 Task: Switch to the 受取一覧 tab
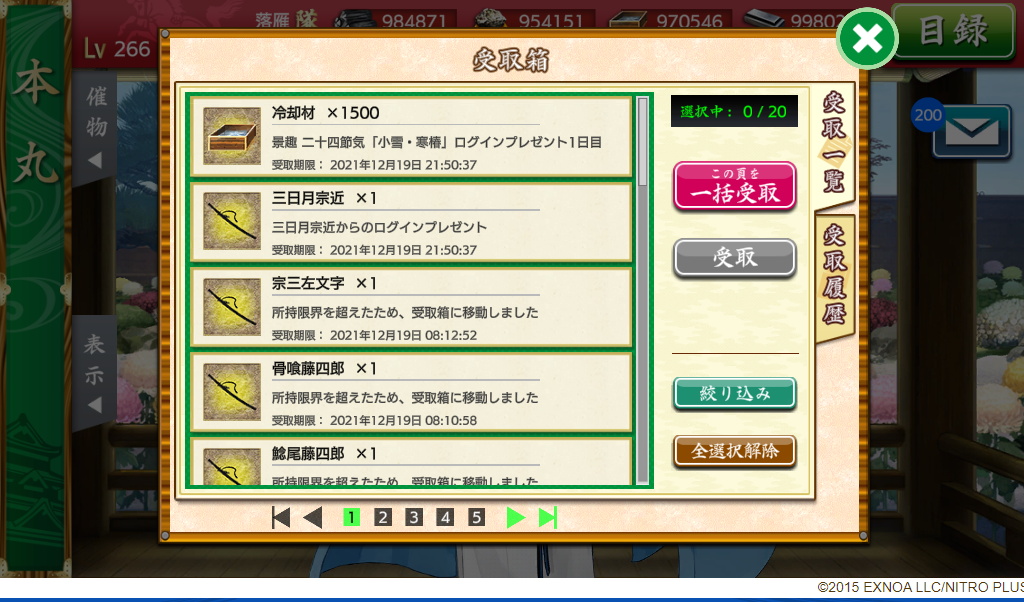pos(834,142)
